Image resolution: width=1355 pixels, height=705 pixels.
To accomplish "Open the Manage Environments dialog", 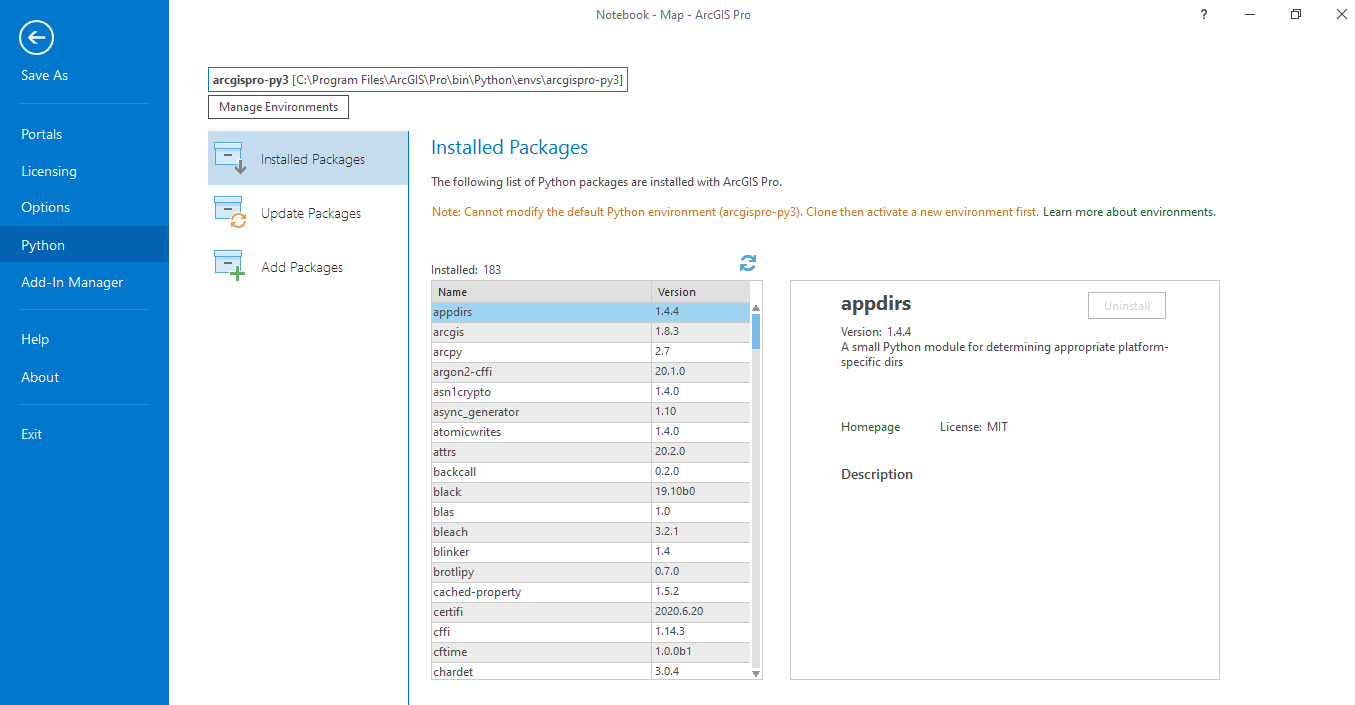I will coord(278,106).
